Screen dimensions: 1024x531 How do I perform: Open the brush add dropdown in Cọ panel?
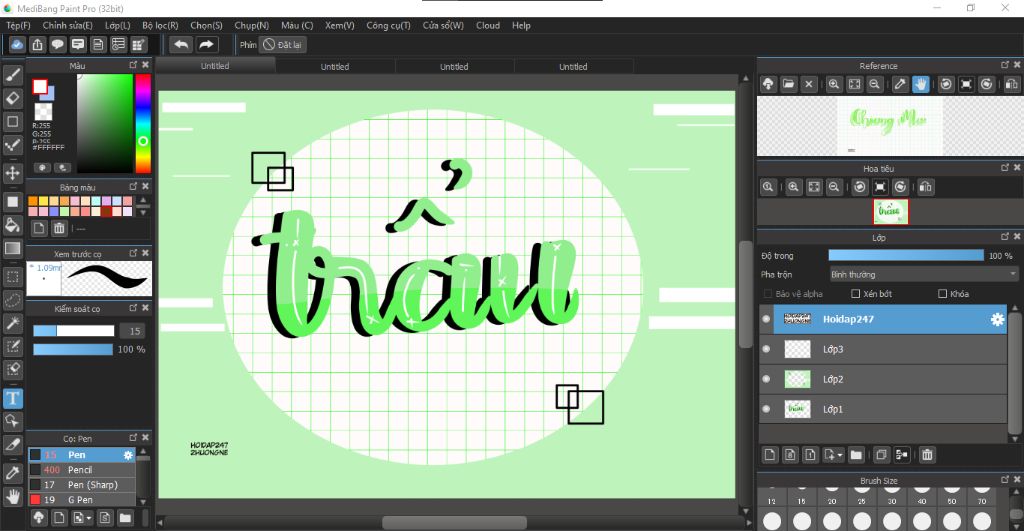coord(89,518)
